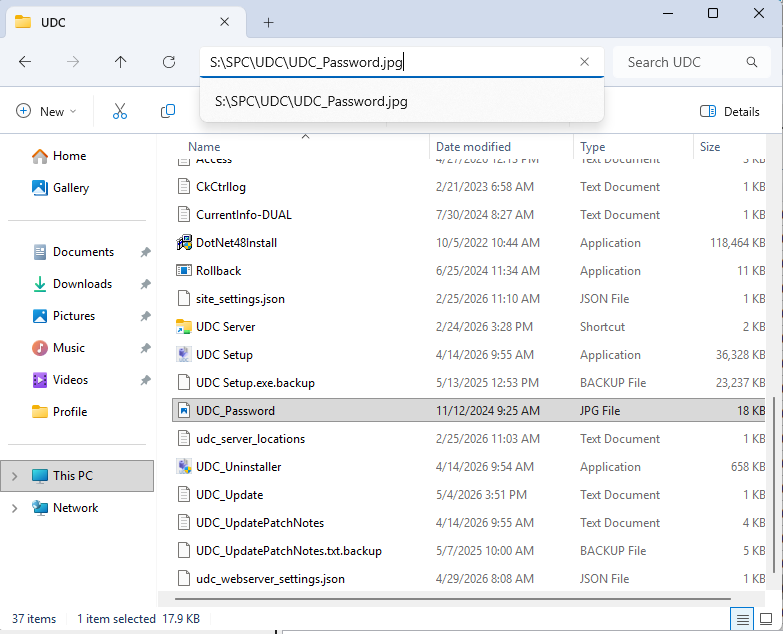The image size is (783, 634).
Task: Click the pin icon beside Pictures
Action: [x=145, y=316]
